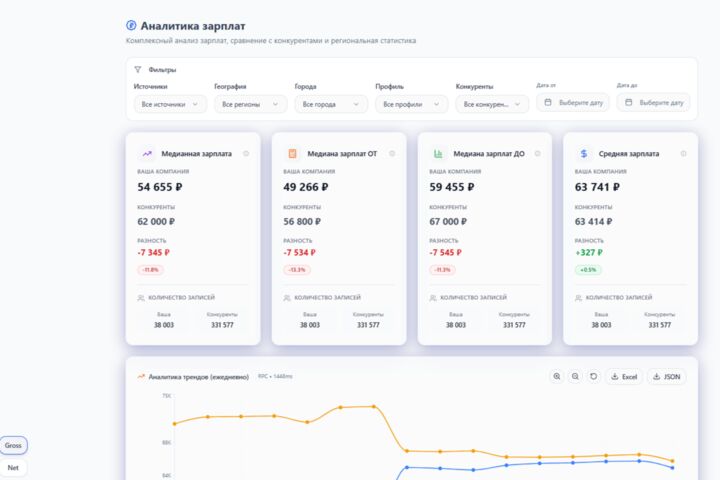Click the last blue line point on chart

pyautogui.click(x=673, y=468)
